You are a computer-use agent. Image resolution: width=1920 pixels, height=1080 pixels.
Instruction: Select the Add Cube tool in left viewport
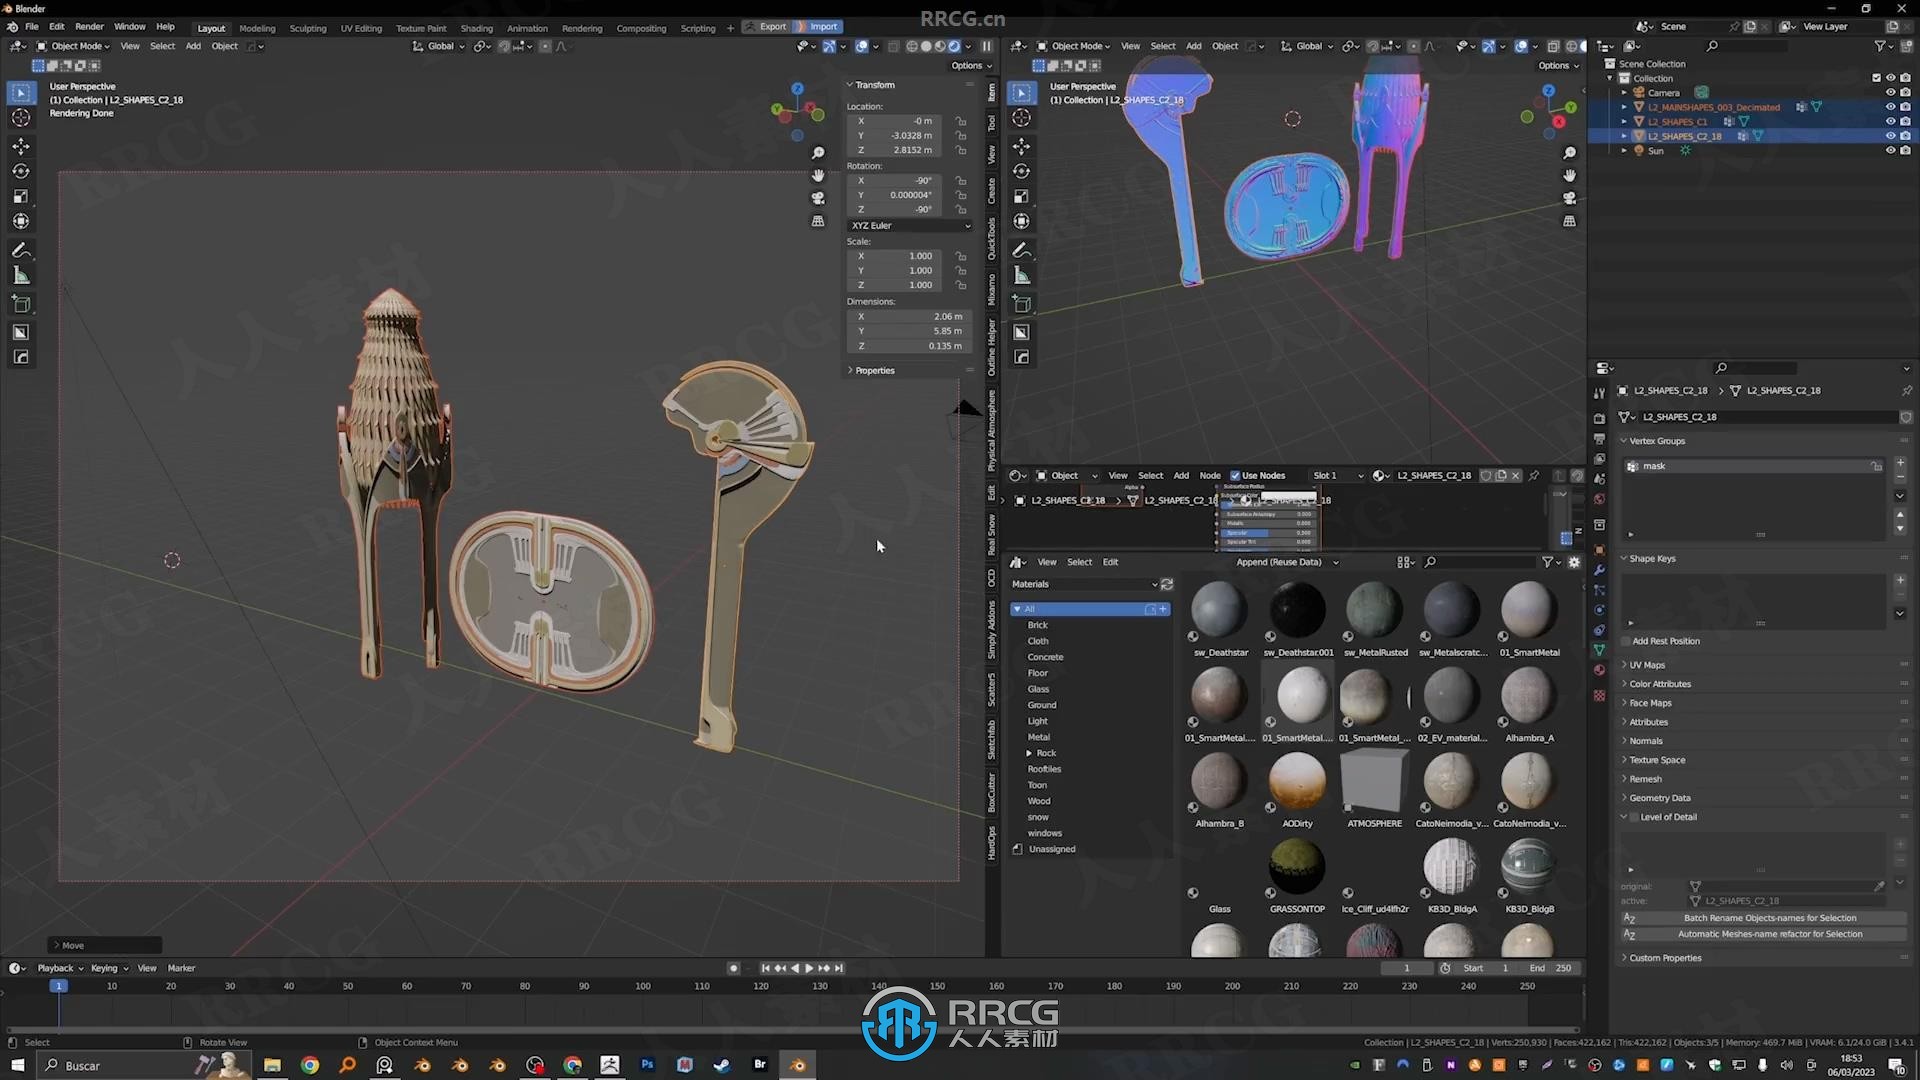[21, 304]
